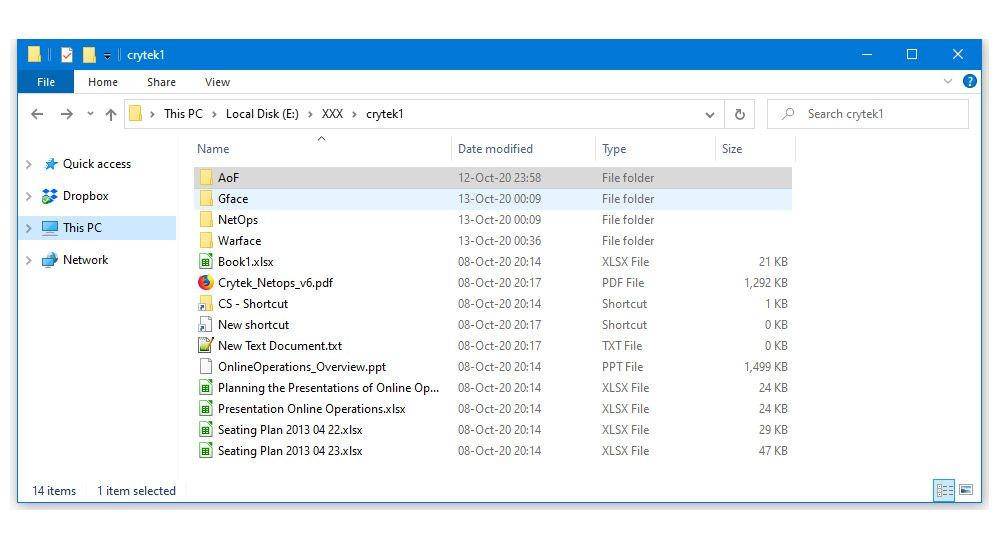The image size is (1000, 550).
Task: Click Presentation Online Operations.xlsx icon
Action: 205,409
